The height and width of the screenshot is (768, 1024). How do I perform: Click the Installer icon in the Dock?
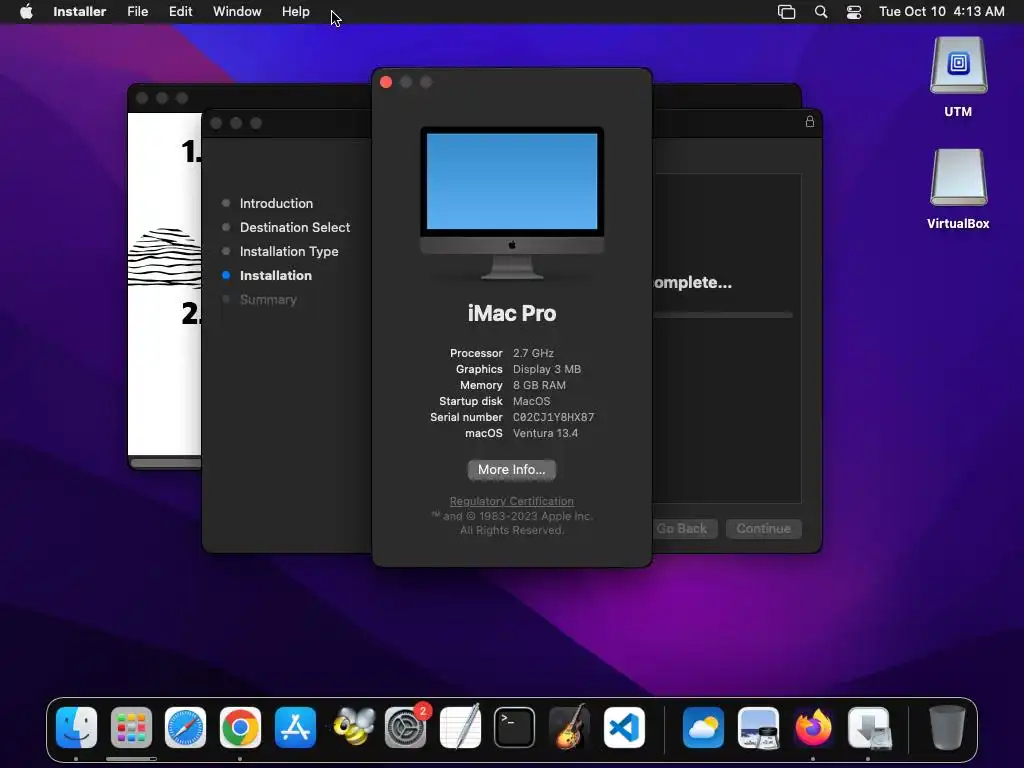pyautogui.click(x=869, y=728)
